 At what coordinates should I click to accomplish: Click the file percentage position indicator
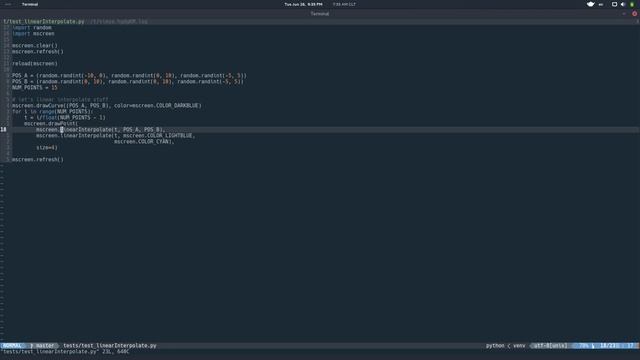pyautogui.click(x=584, y=346)
